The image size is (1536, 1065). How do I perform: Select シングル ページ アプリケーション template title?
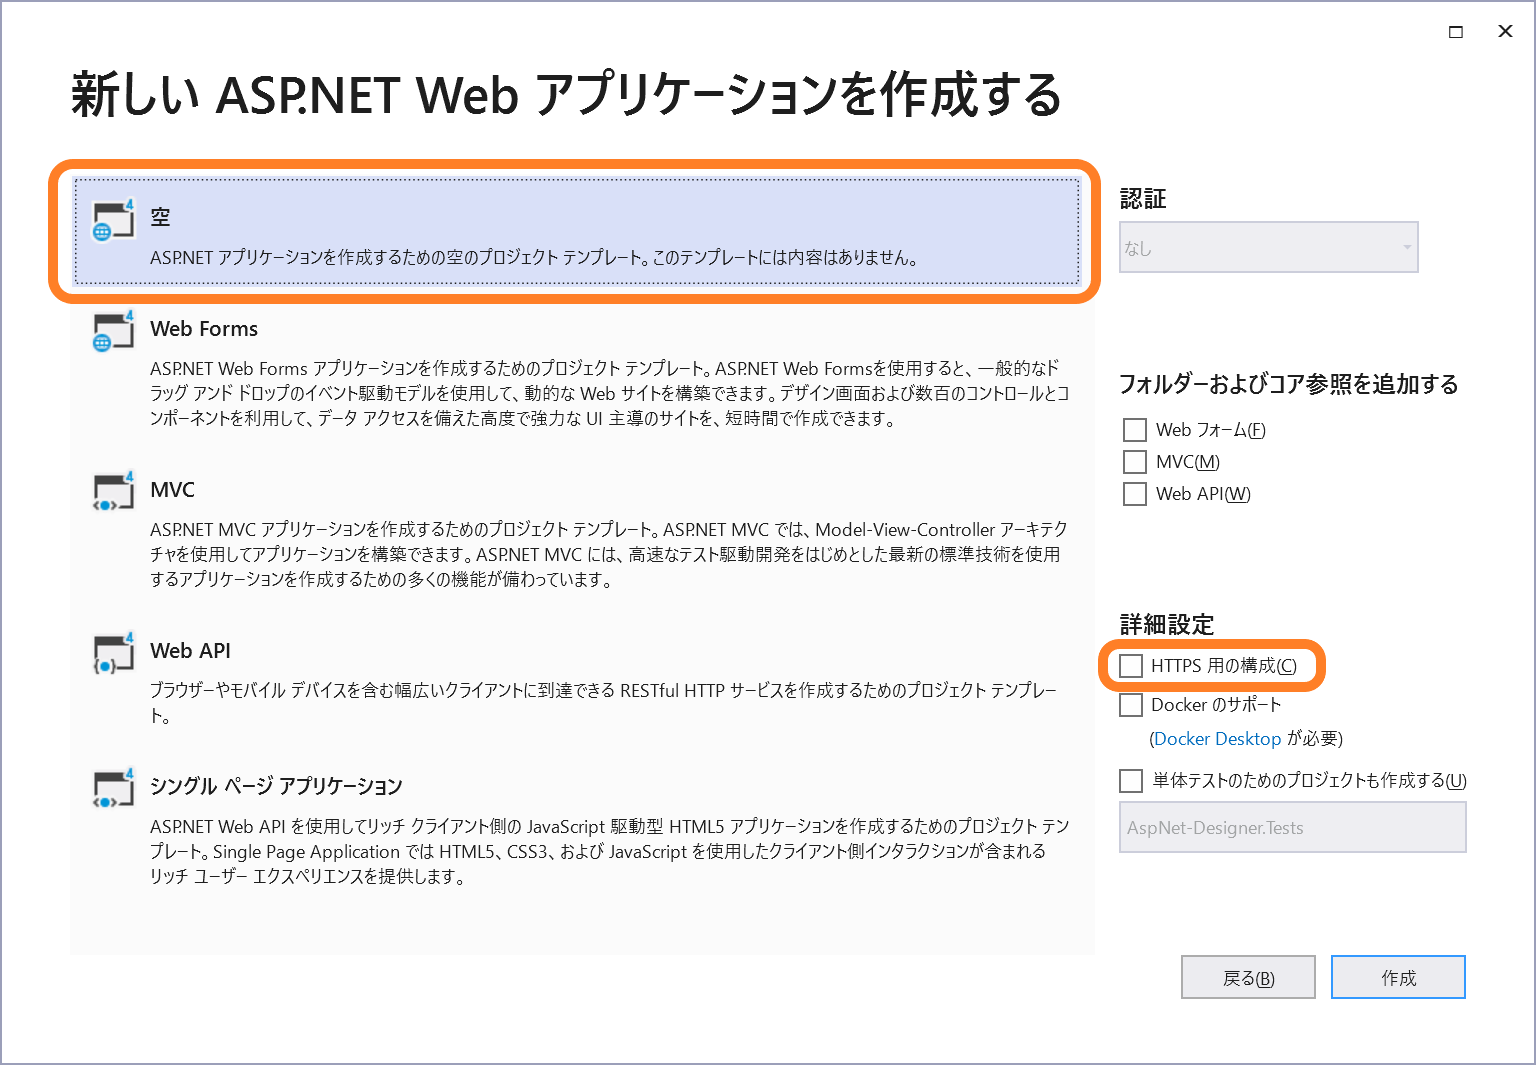click(276, 786)
